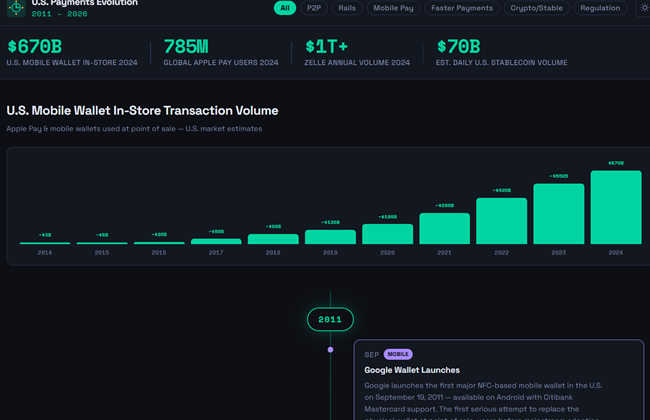650x420 pixels.
Task: Filter timeline by P2P
Action: coord(314,8)
